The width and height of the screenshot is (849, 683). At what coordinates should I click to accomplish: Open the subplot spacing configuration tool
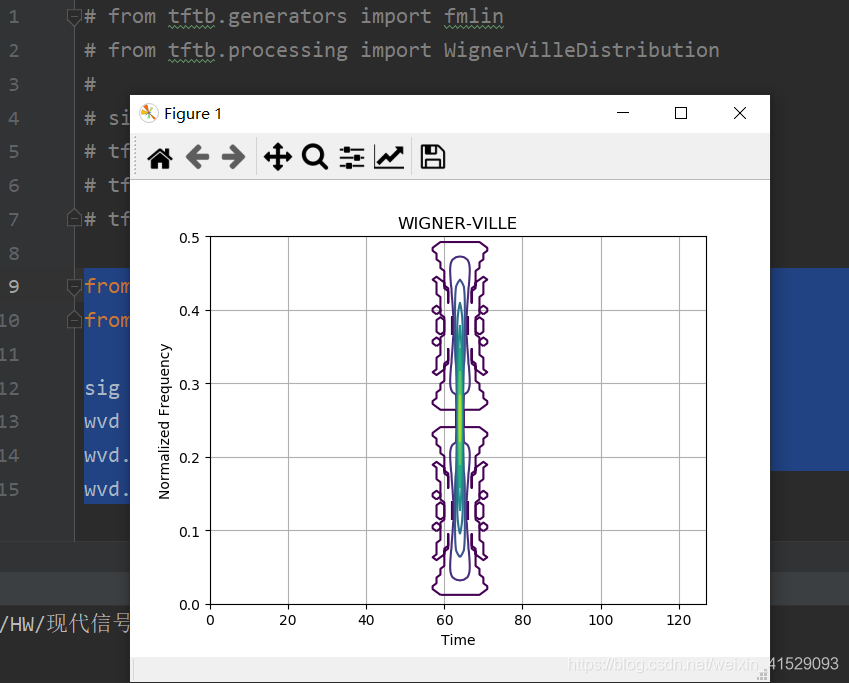(351, 157)
